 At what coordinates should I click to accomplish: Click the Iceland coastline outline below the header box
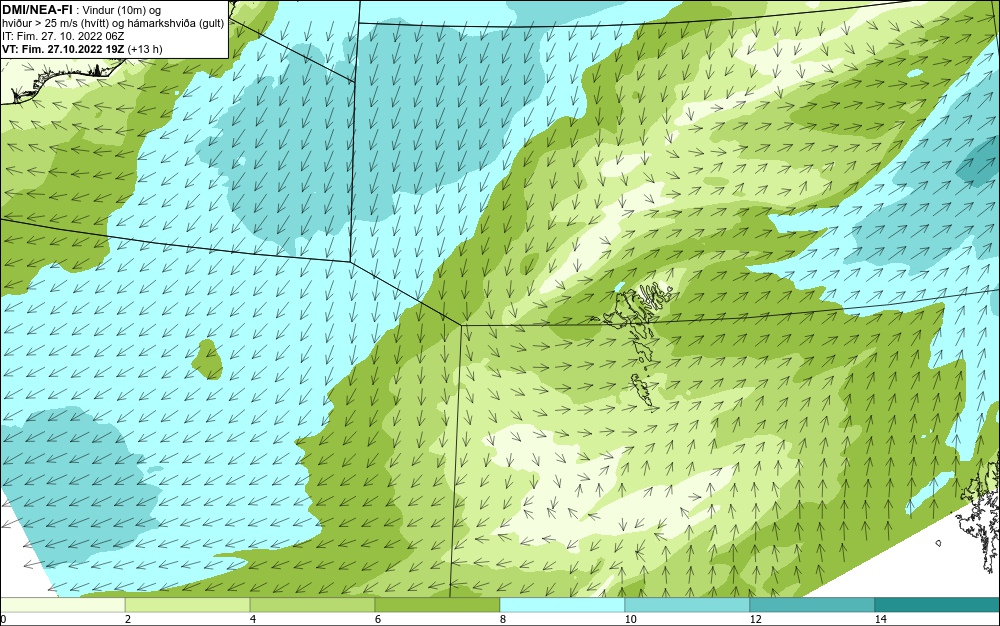click(61, 80)
